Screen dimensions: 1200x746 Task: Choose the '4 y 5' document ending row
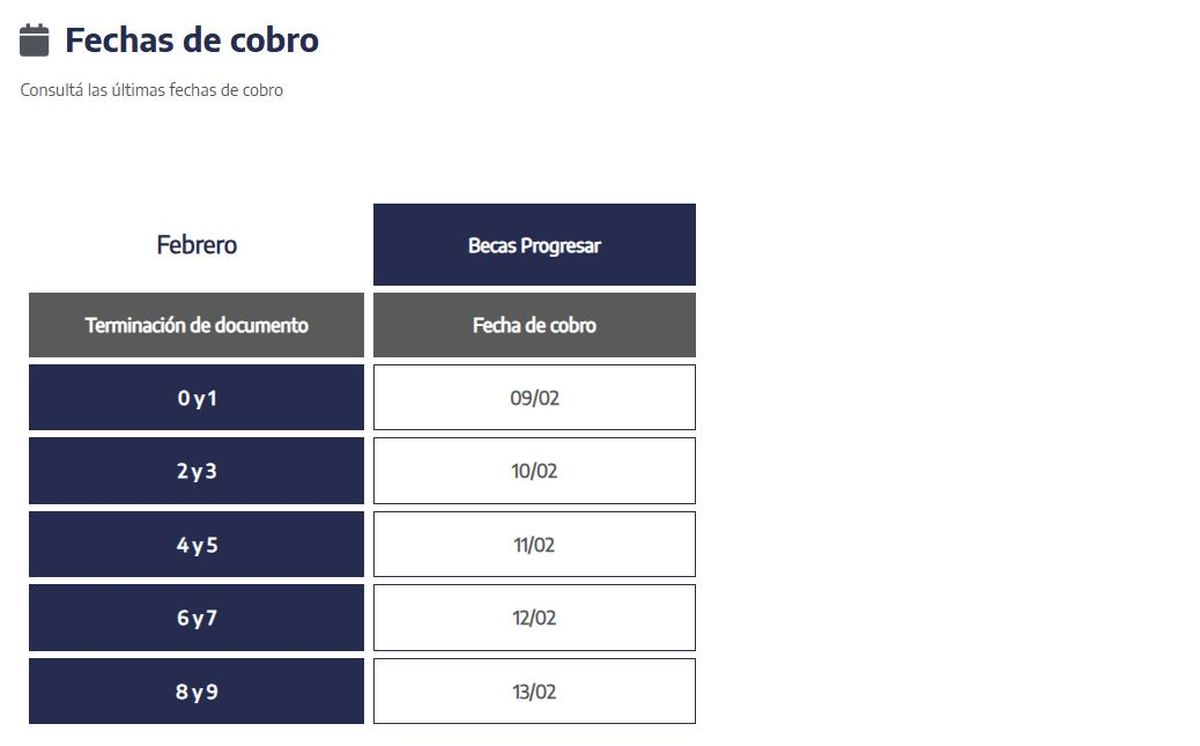(x=197, y=545)
